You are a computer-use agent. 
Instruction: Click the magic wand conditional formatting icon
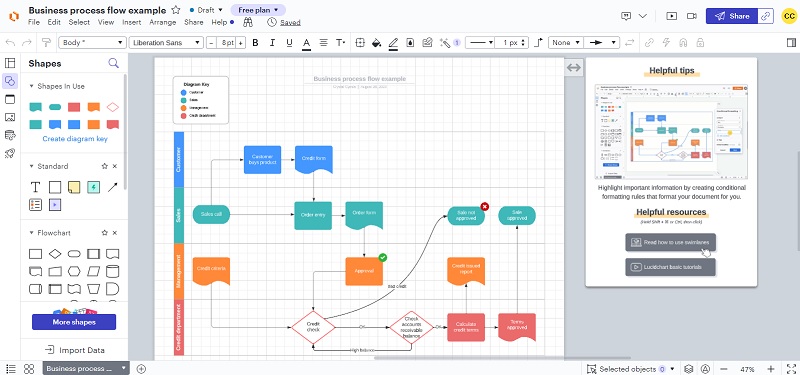445,43
